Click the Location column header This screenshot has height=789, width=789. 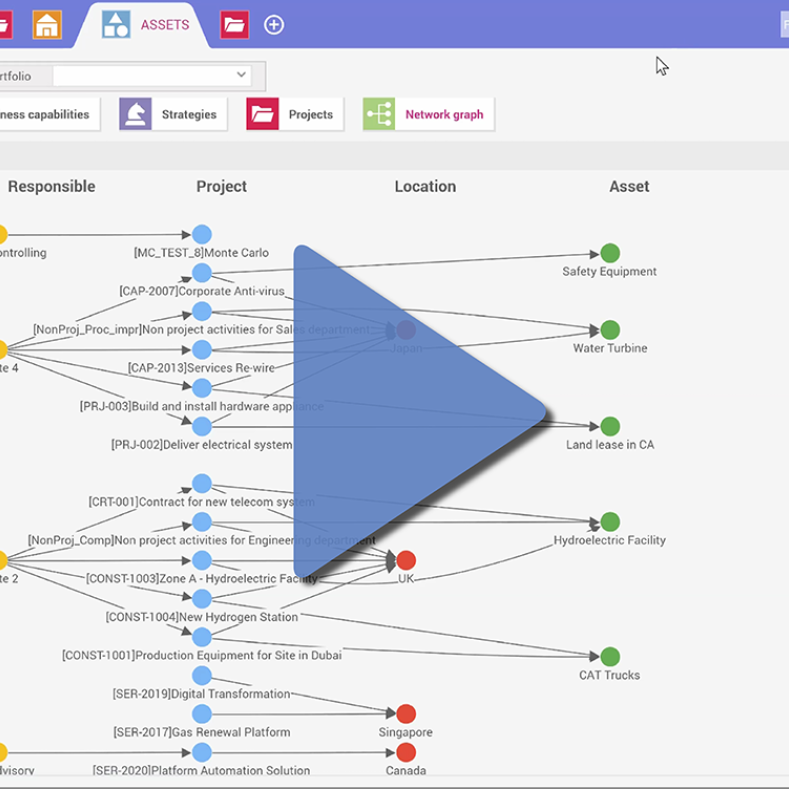(425, 186)
